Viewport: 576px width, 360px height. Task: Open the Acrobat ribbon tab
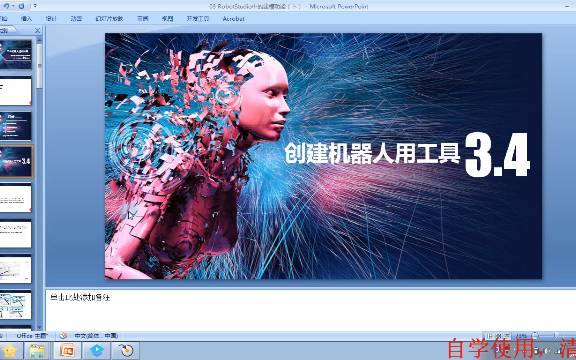(x=233, y=18)
